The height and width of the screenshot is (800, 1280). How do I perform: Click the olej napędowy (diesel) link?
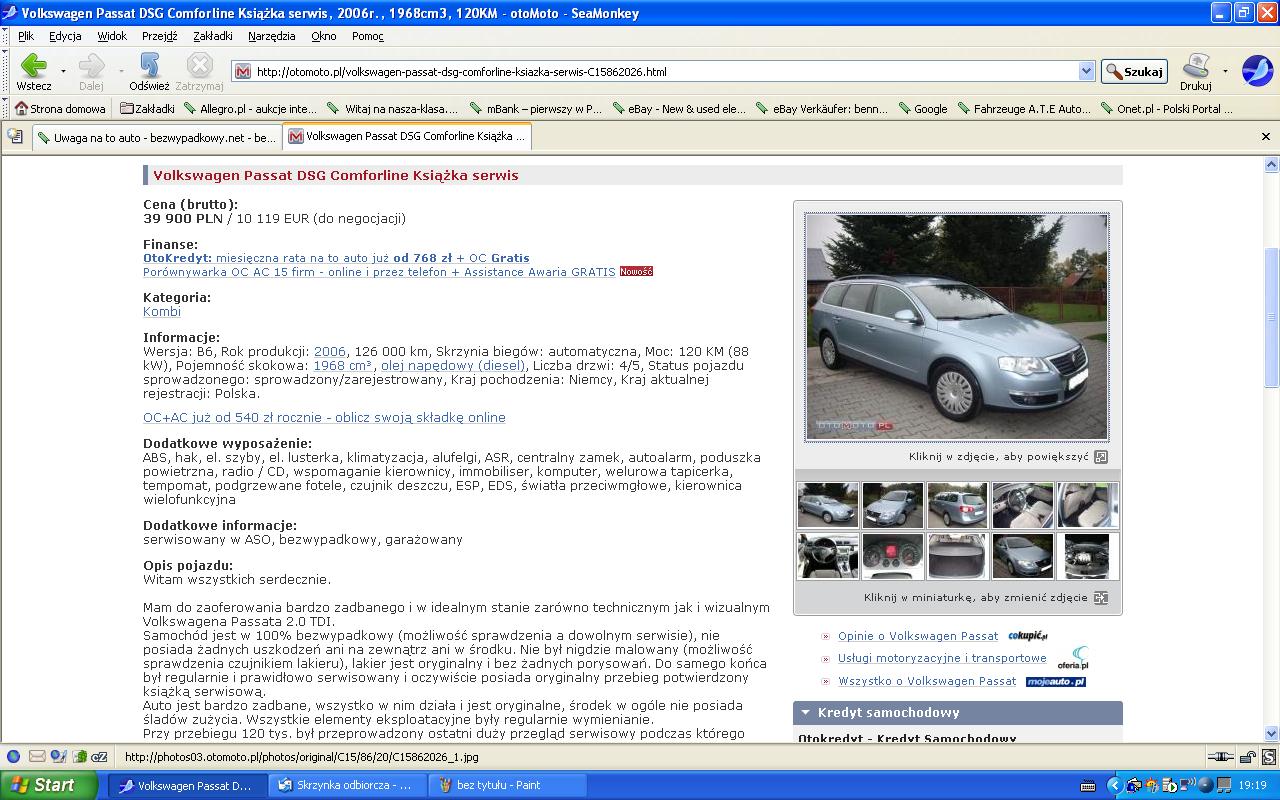(x=452, y=366)
